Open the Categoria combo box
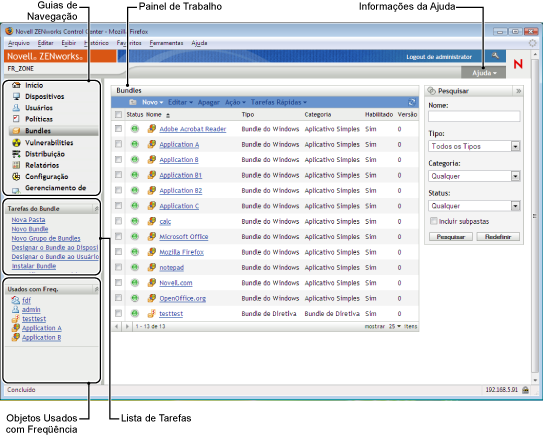This screenshot has width=543, height=436. [x=474, y=176]
